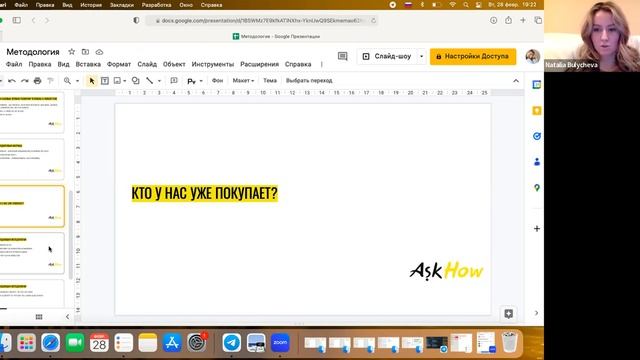Open the Фон background settings
This screenshot has height=360, width=640.
pyautogui.click(x=217, y=80)
